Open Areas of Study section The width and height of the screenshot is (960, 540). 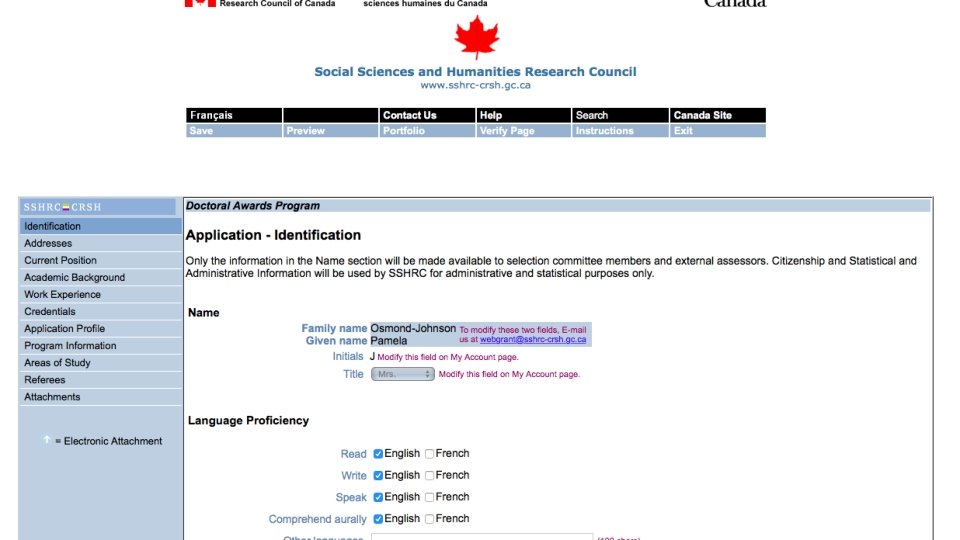tap(101, 363)
